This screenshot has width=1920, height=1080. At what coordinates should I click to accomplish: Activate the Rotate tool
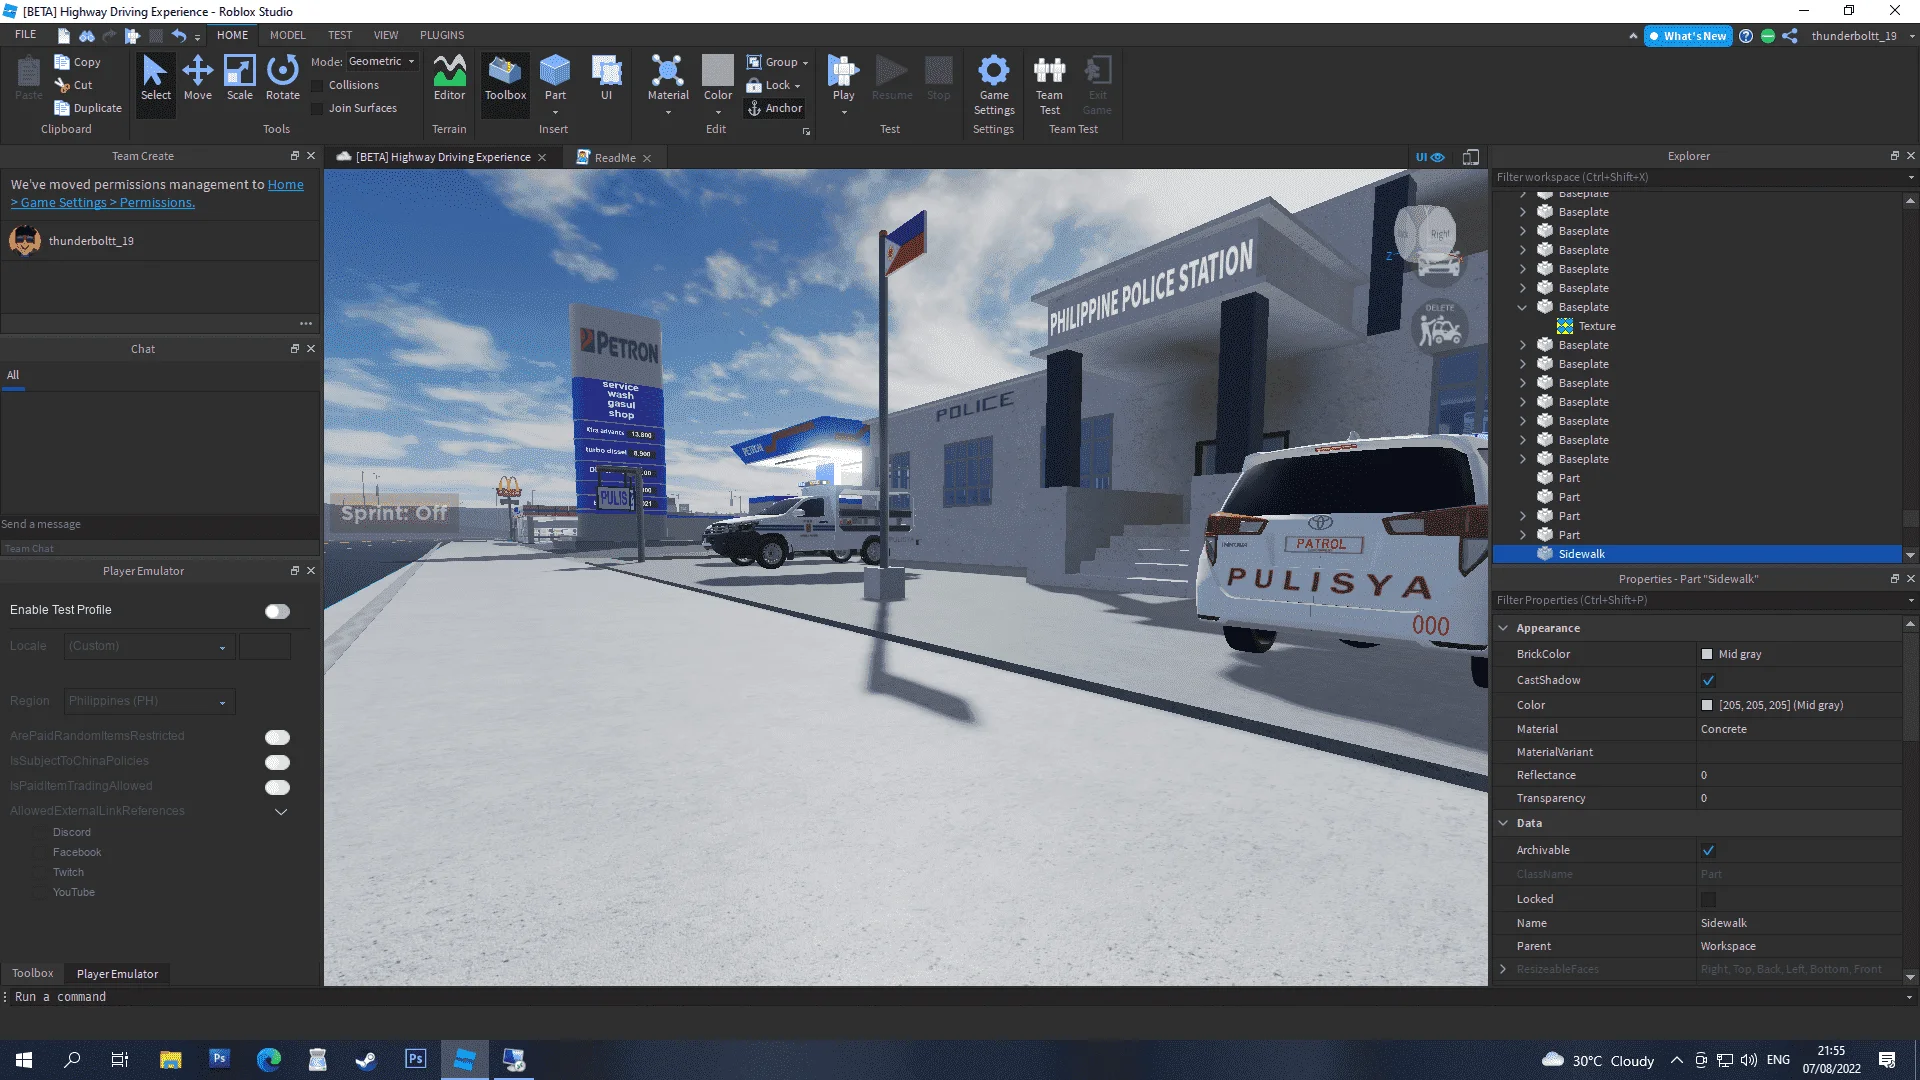click(x=283, y=78)
